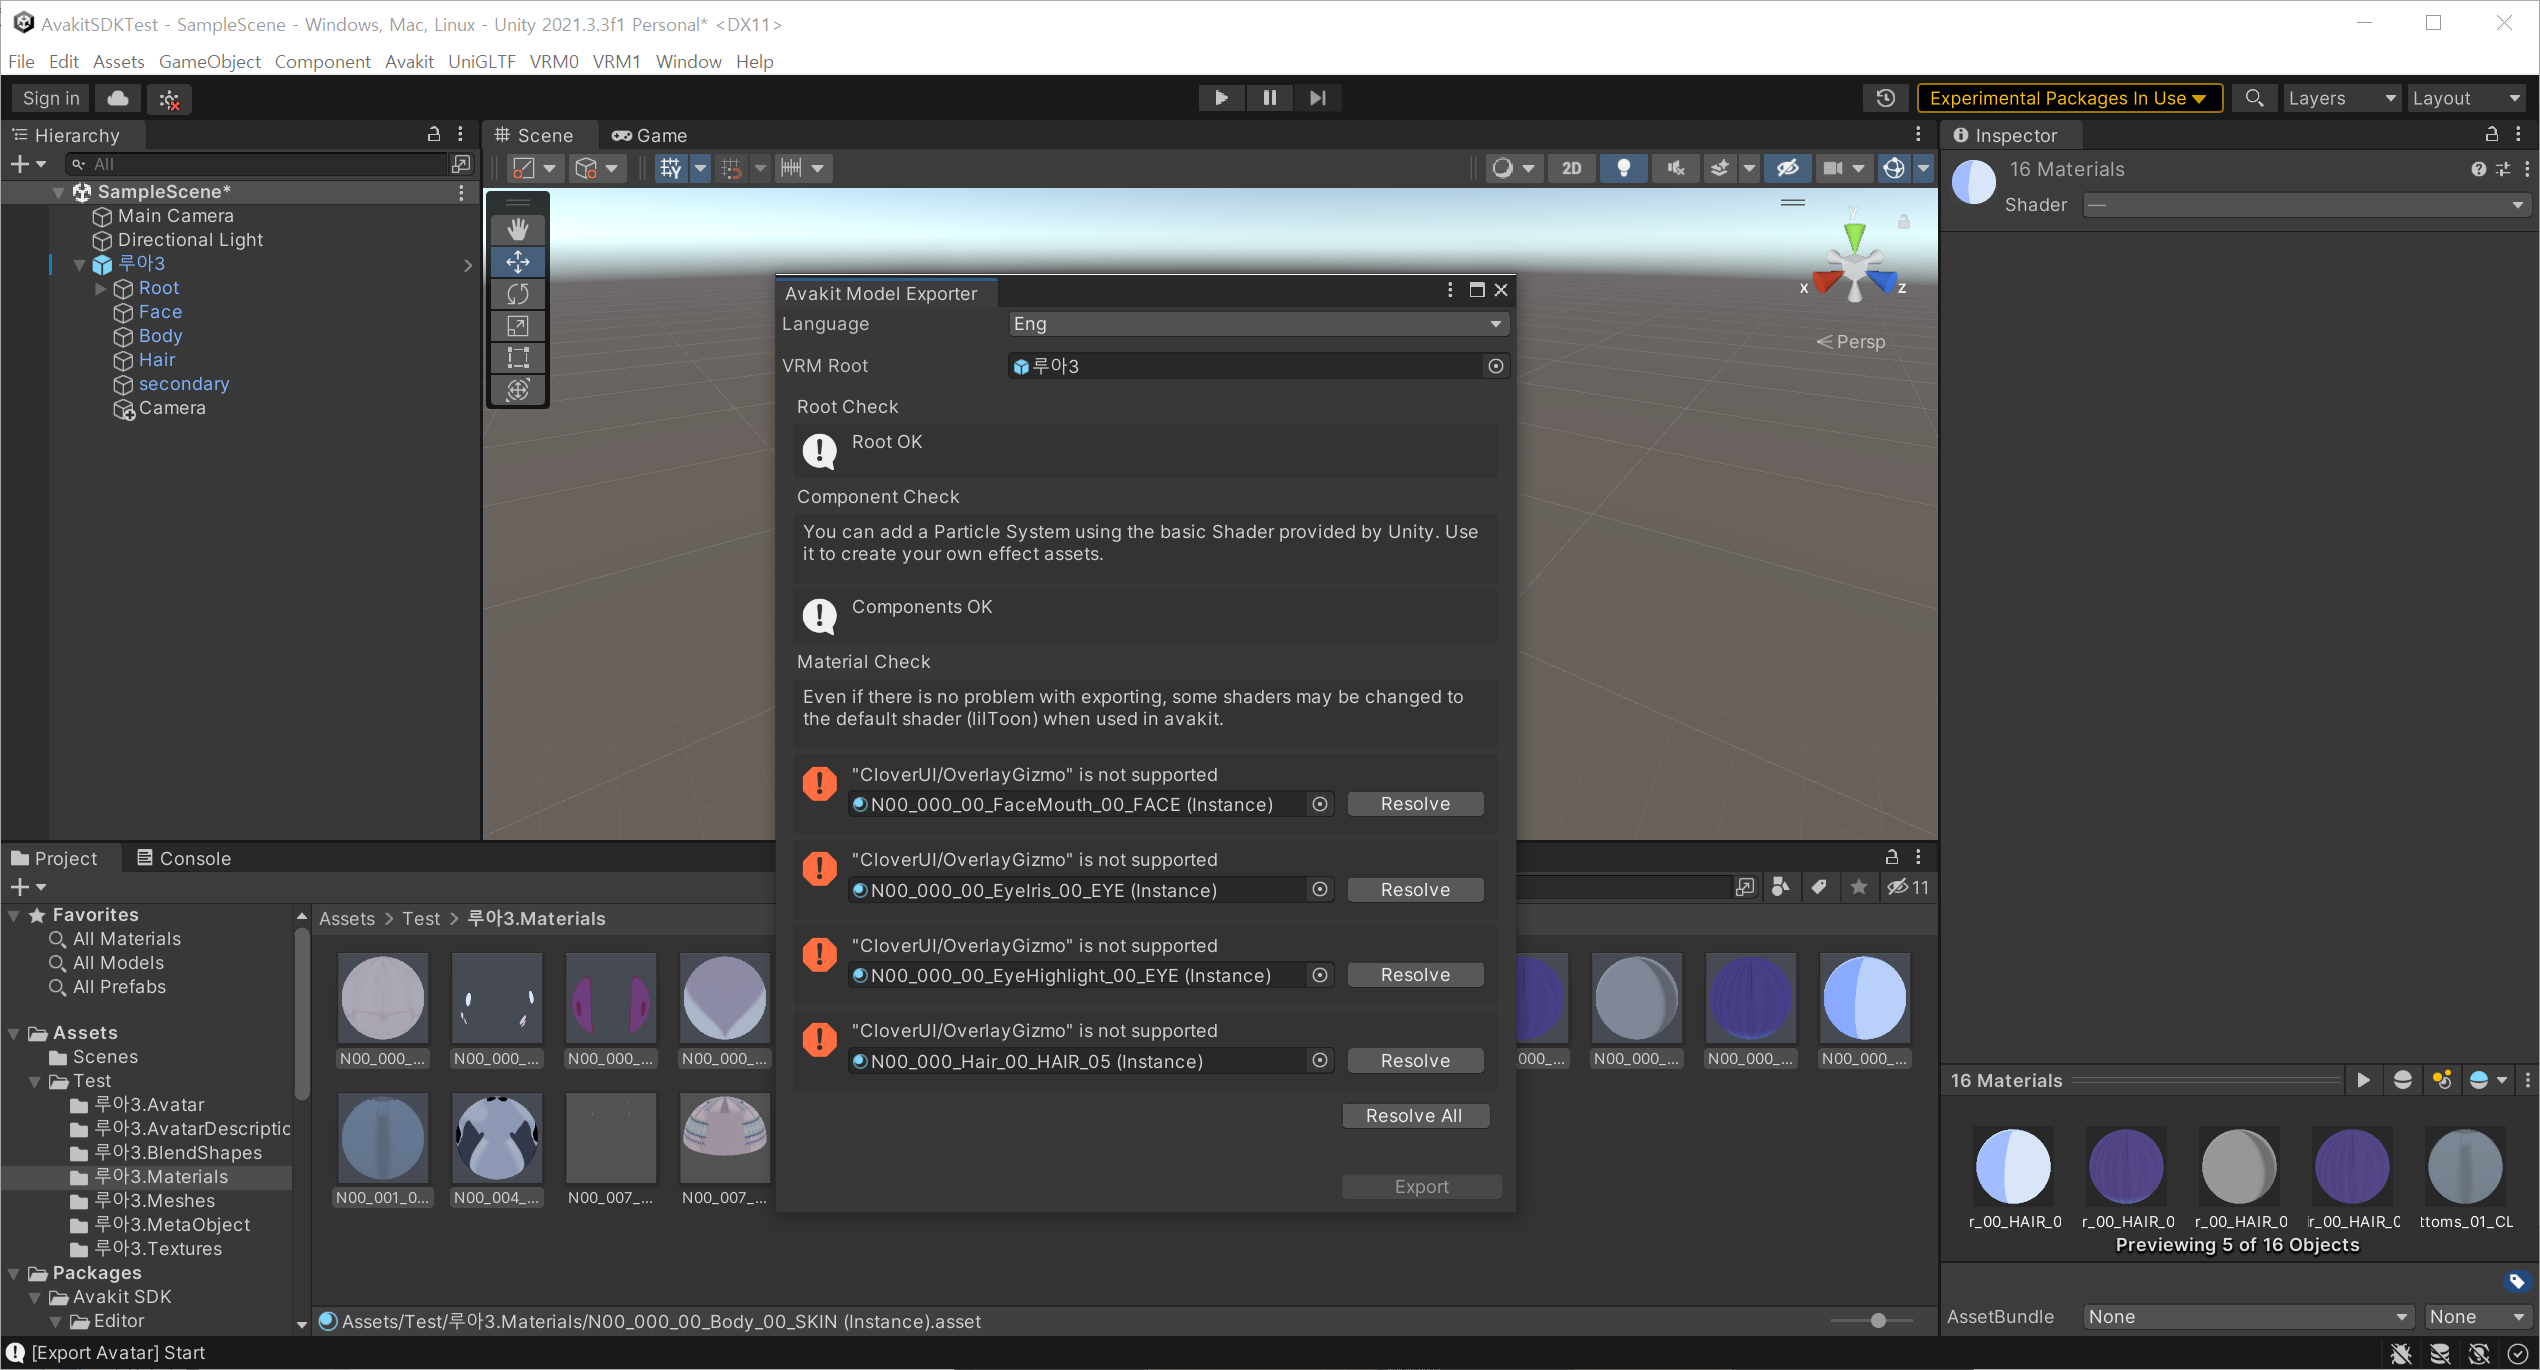The height and width of the screenshot is (1370, 2540).
Task: Toggle scene lighting bulb
Action: pos(1624,168)
